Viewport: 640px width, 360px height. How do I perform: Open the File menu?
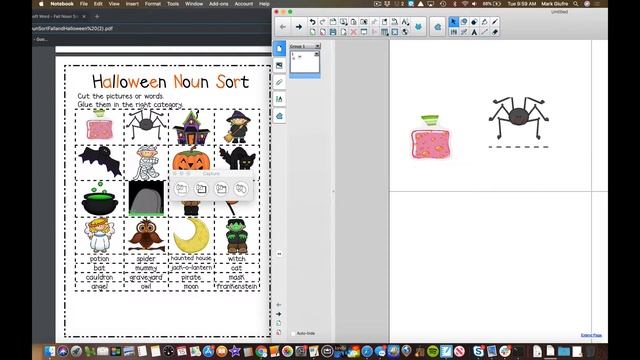(x=84, y=4)
